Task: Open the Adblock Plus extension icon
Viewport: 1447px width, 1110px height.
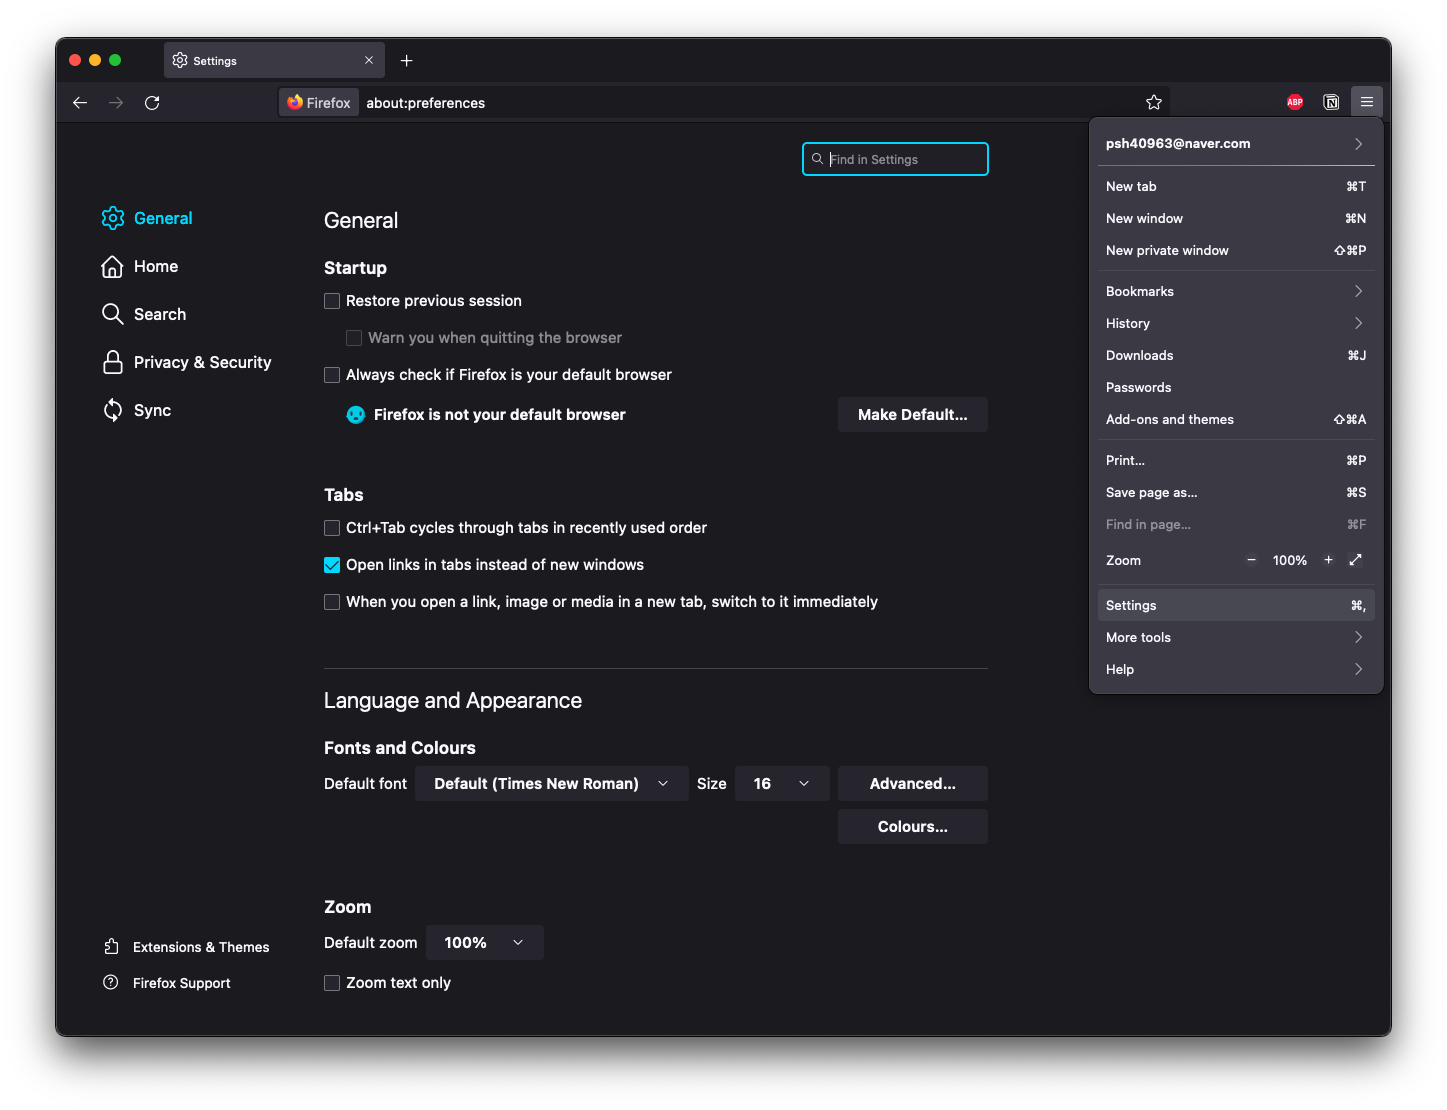Action: pos(1295,102)
